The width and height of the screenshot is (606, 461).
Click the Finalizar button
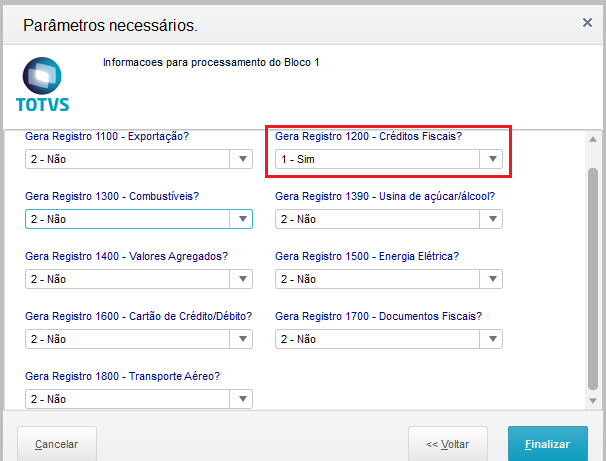[x=548, y=444]
